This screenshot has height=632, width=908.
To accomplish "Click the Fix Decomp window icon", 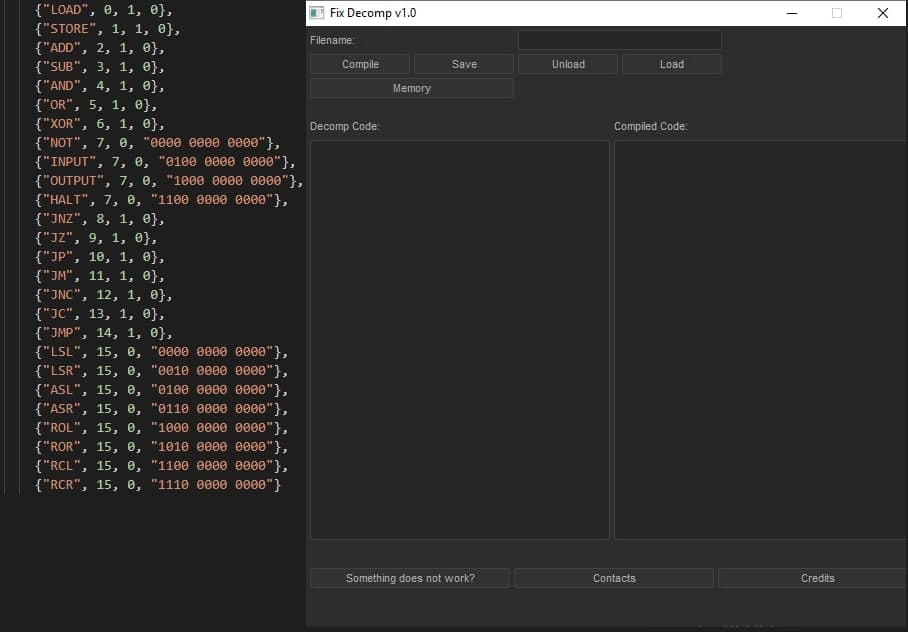I will [317, 13].
